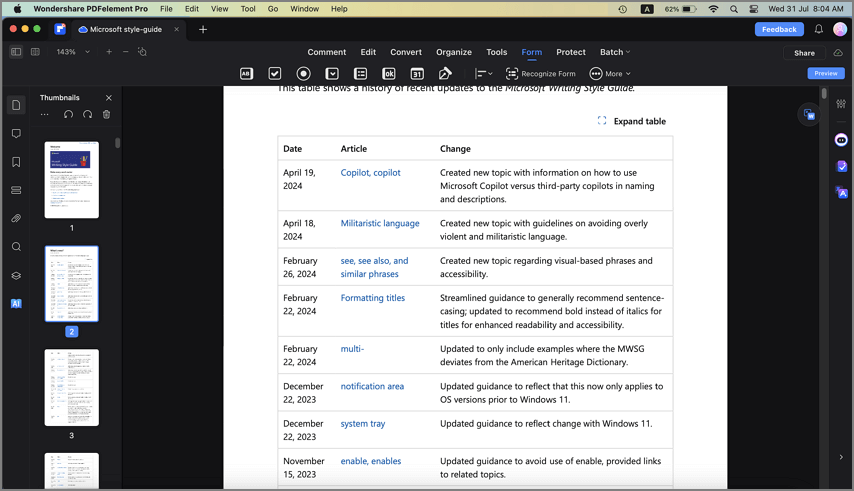Expand the Batch menu

tap(614, 52)
